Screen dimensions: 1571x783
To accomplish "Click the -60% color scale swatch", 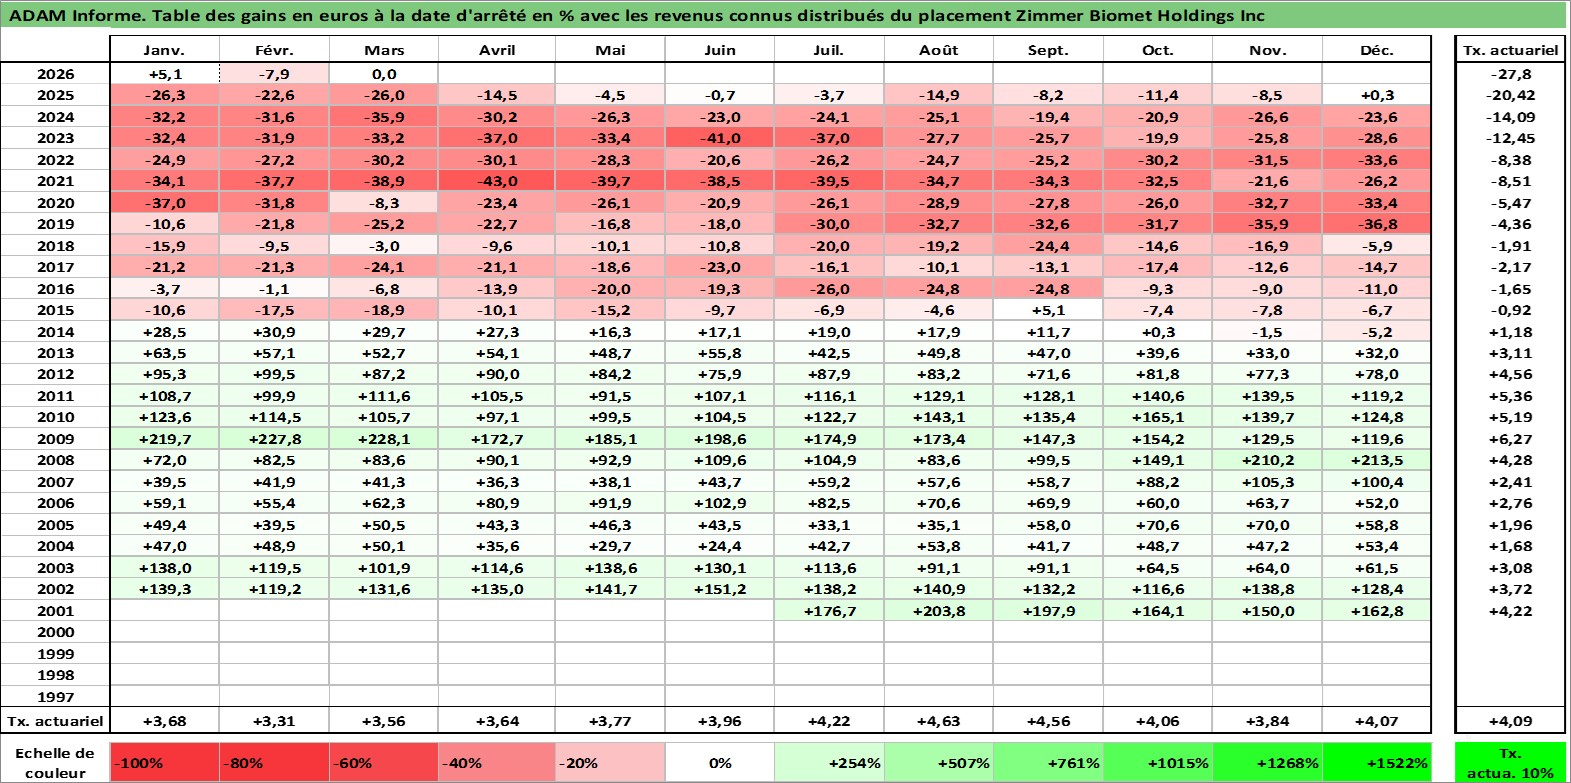I will coord(384,763).
